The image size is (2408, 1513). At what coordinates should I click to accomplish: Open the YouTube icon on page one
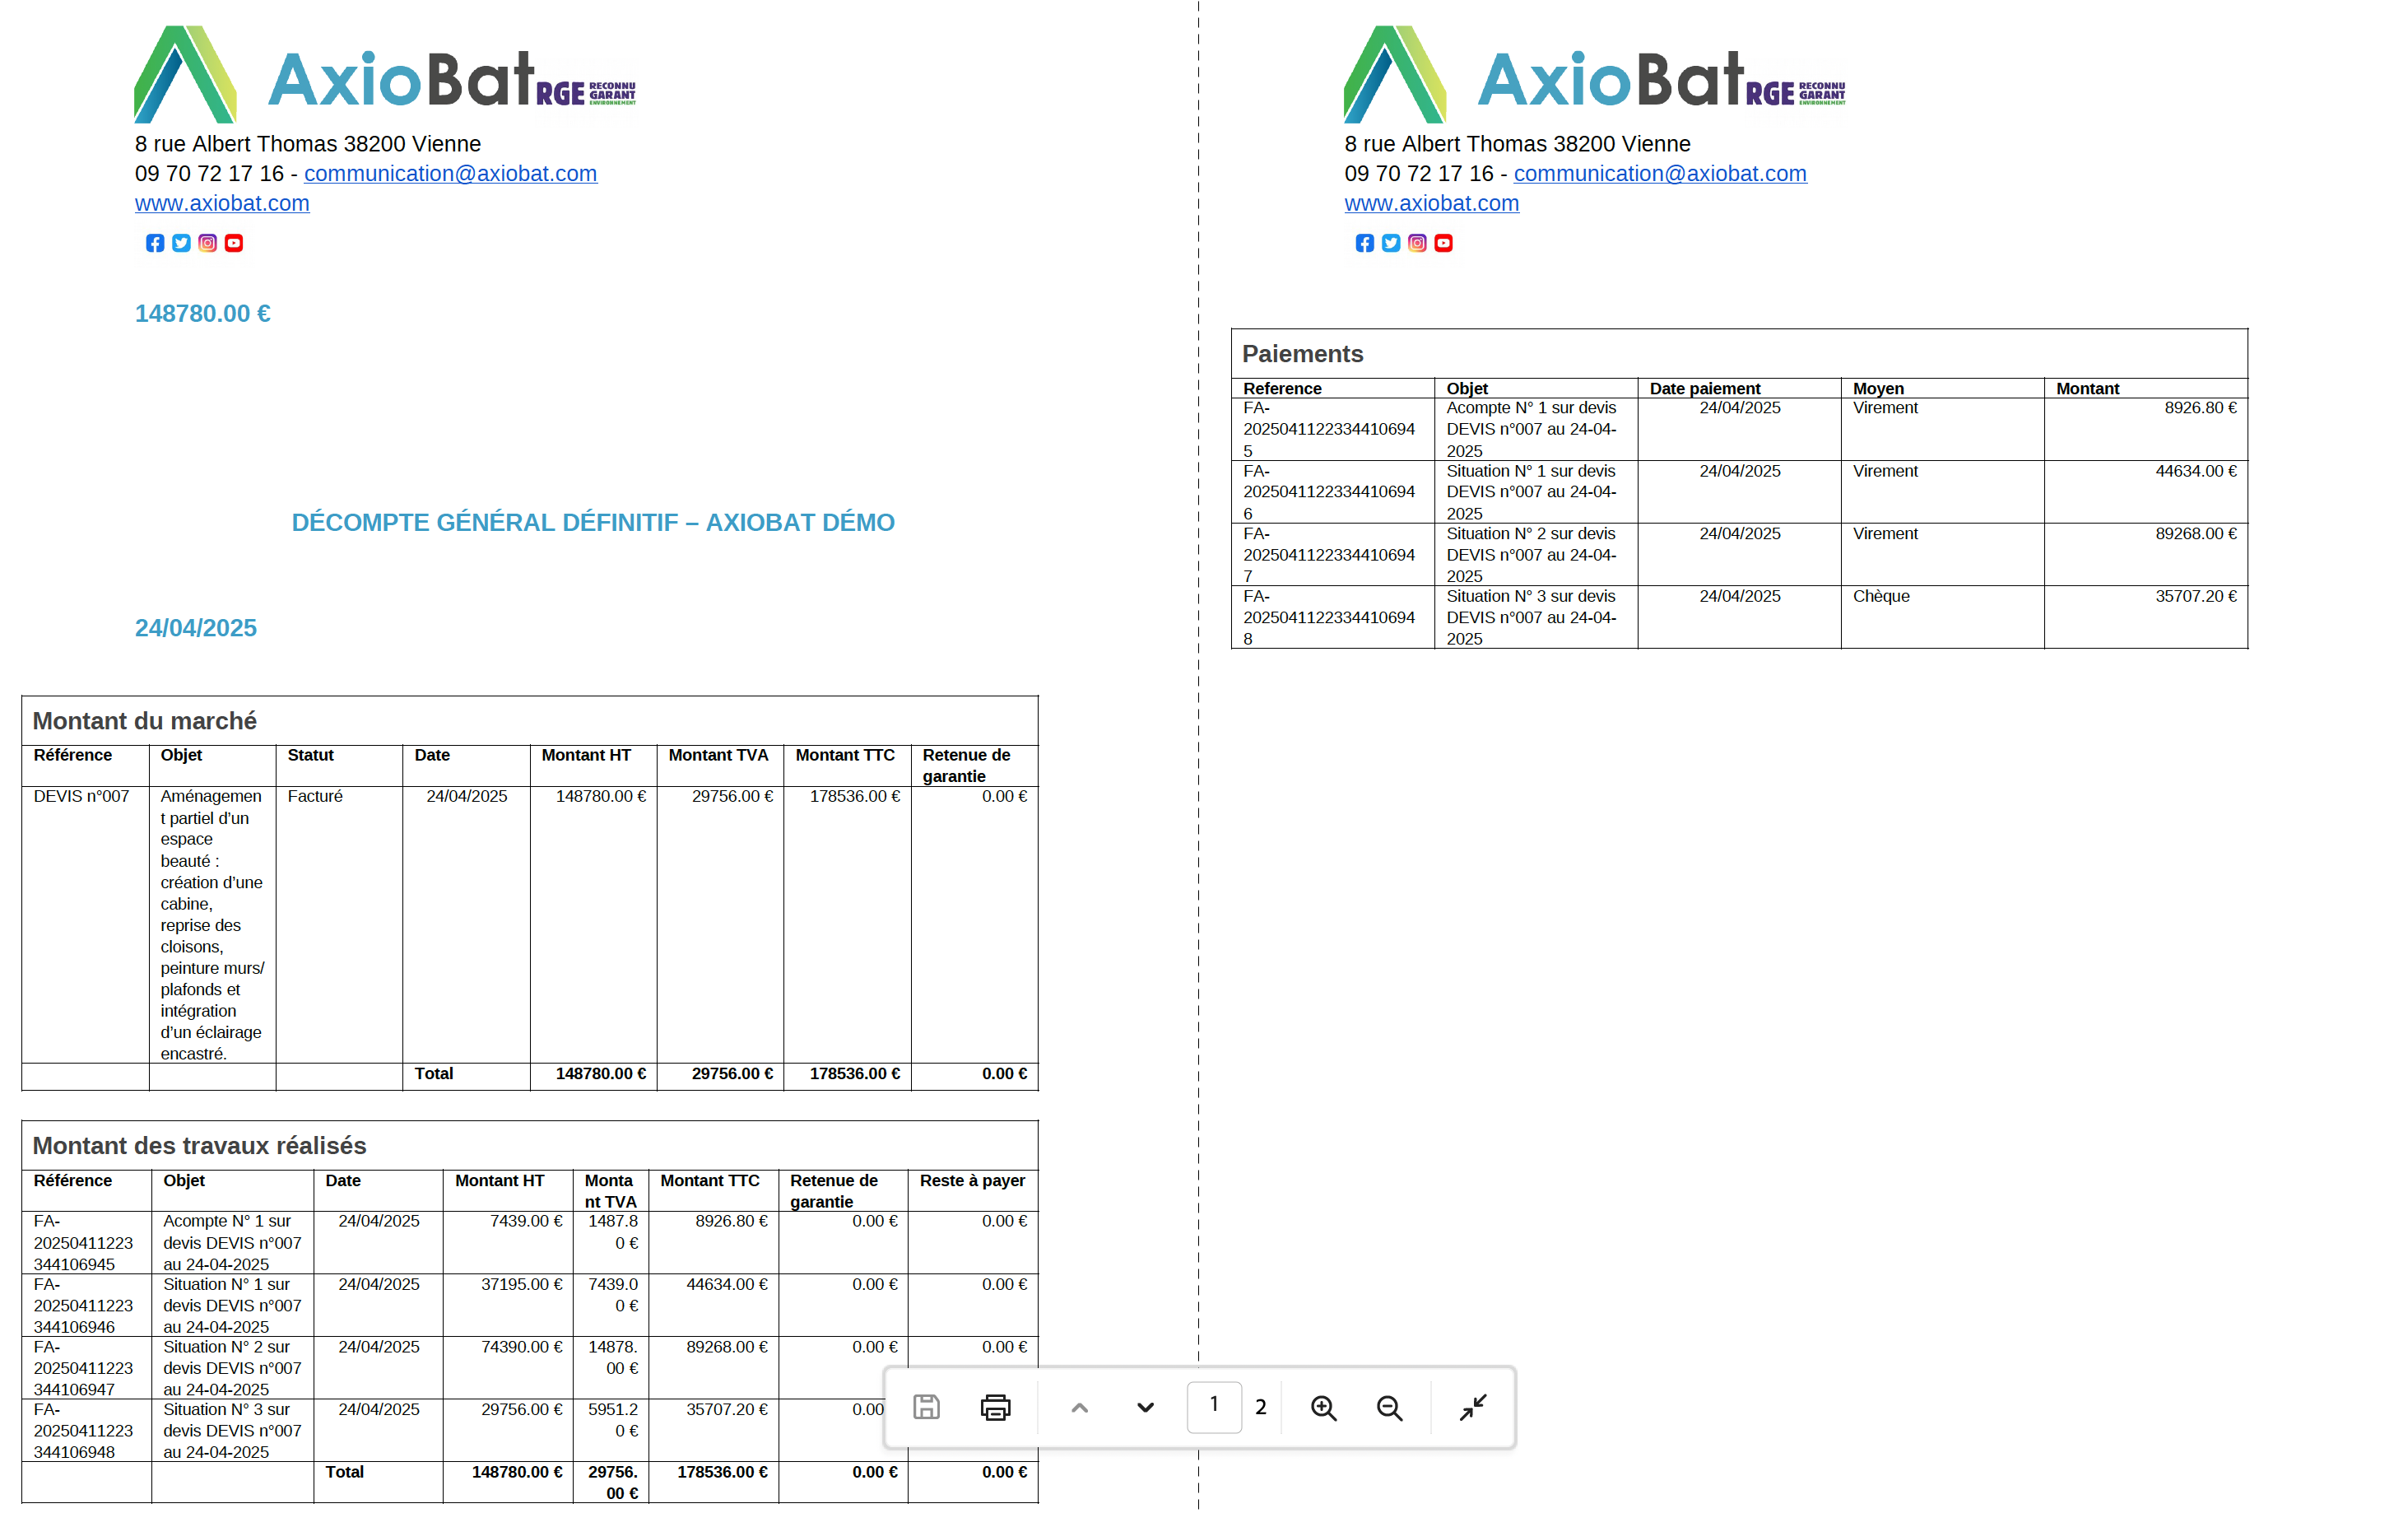[233, 243]
